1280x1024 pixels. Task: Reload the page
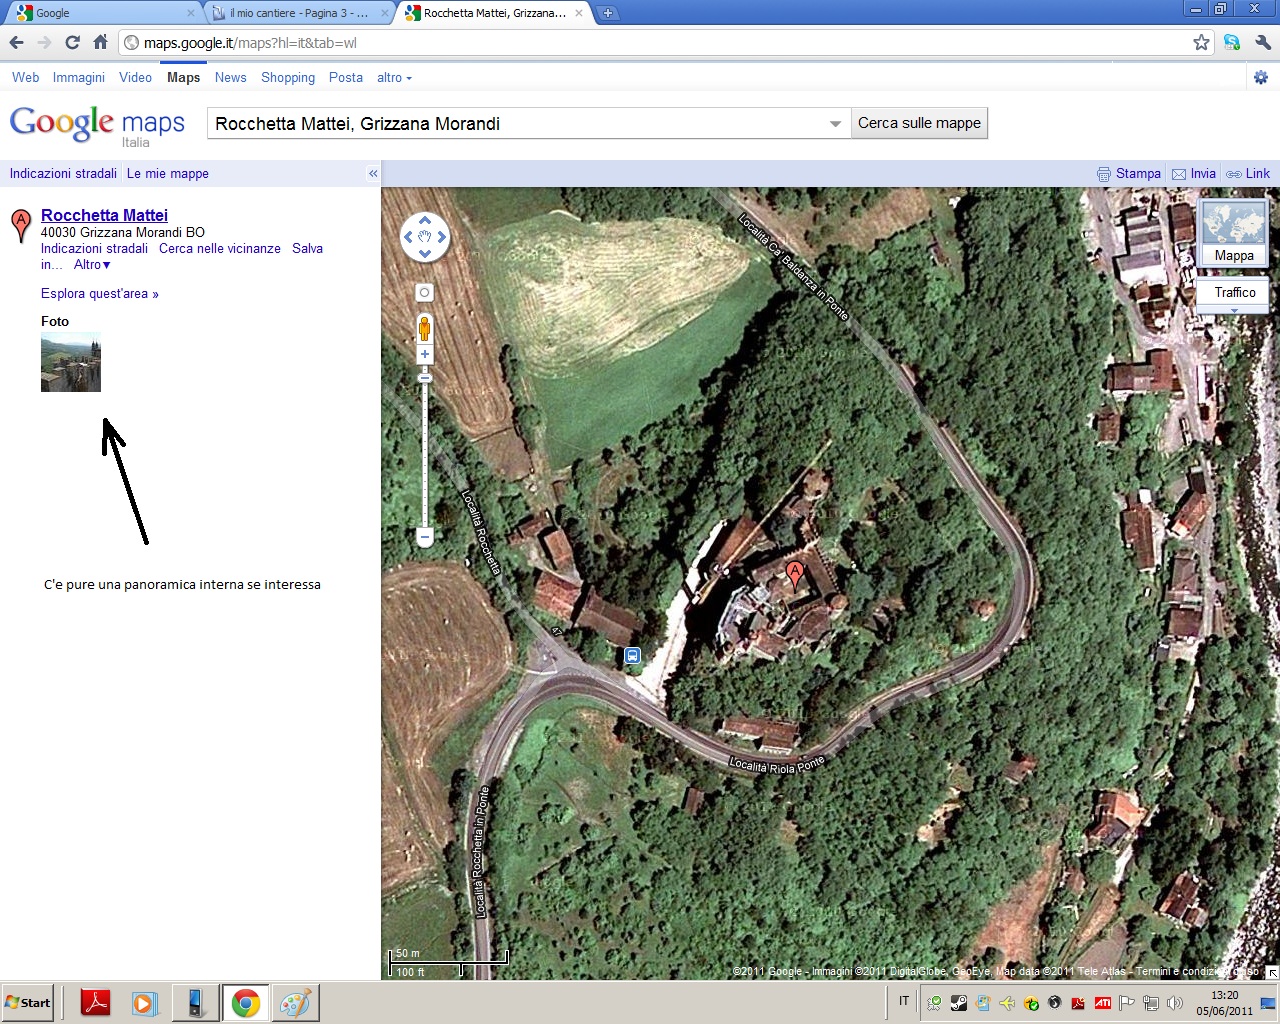click(72, 42)
